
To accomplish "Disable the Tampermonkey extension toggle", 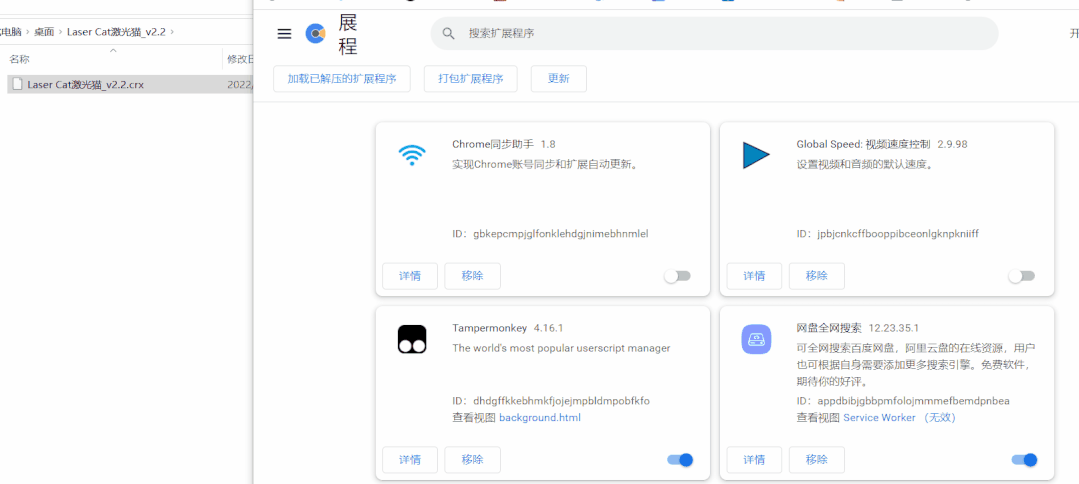I will [x=680, y=460].
